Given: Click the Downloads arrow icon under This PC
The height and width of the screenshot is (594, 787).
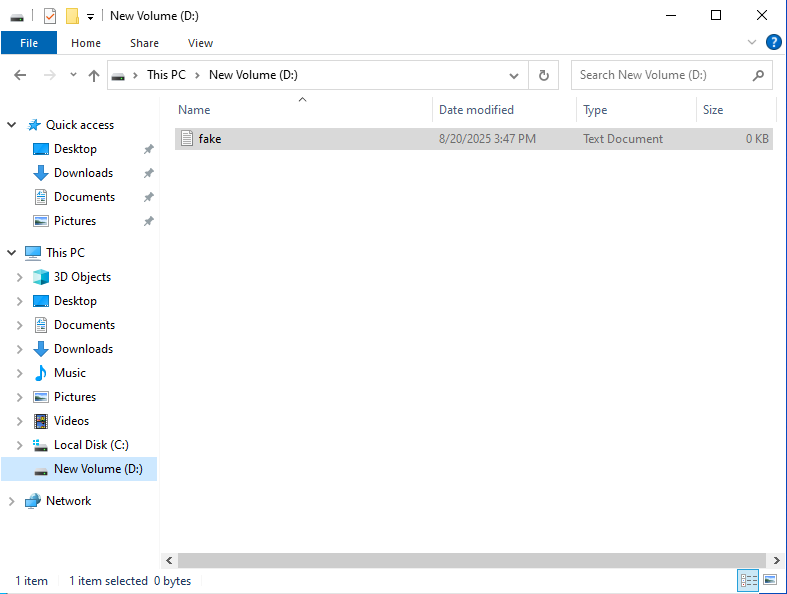Looking at the screenshot, I should [41, 349].
